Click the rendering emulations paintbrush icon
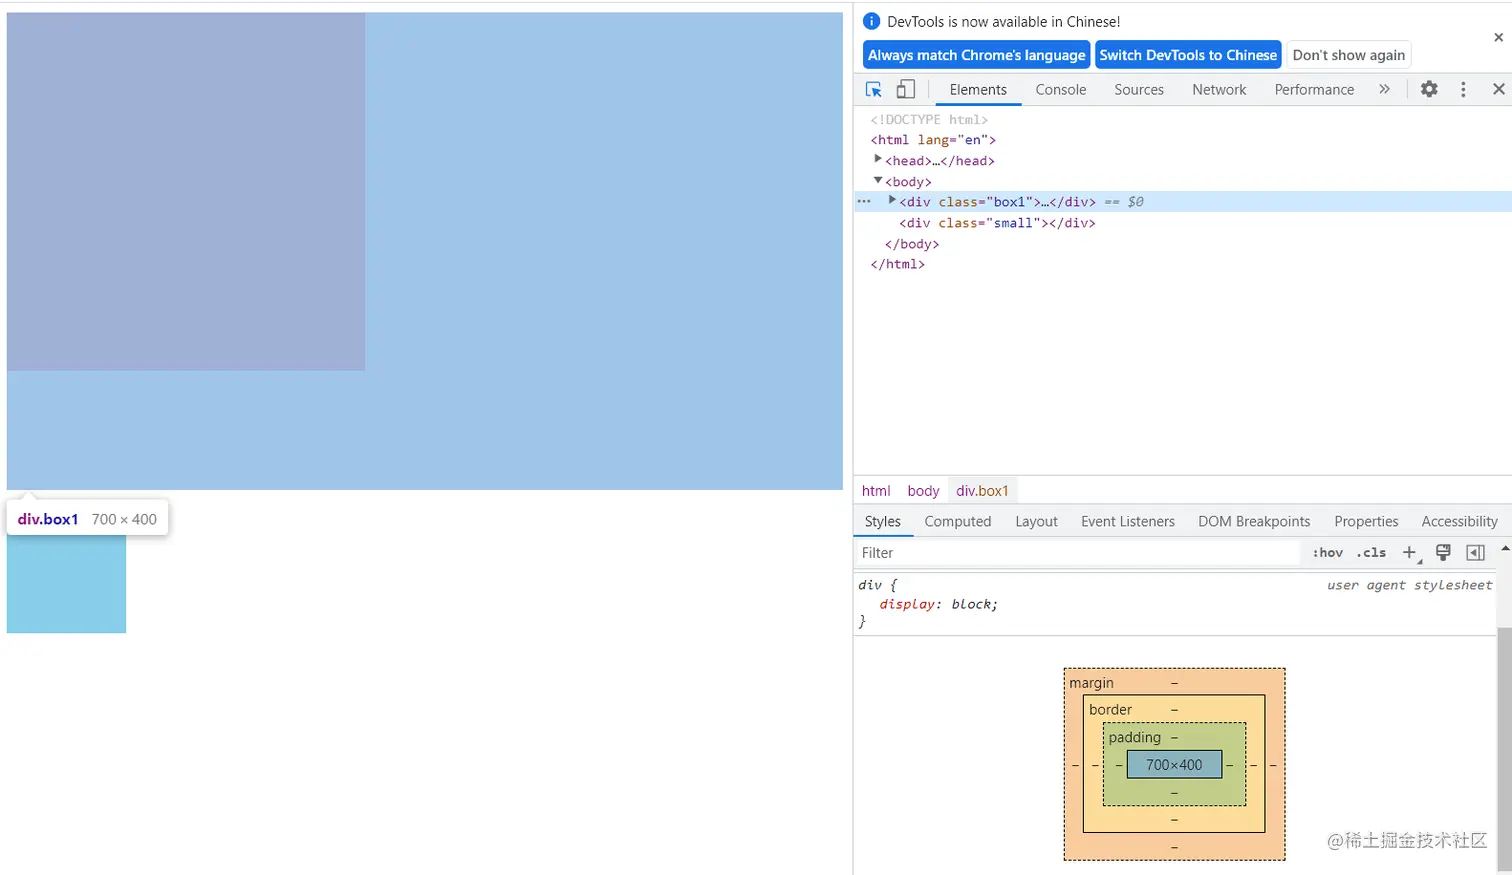 [x=1443, y=553]
